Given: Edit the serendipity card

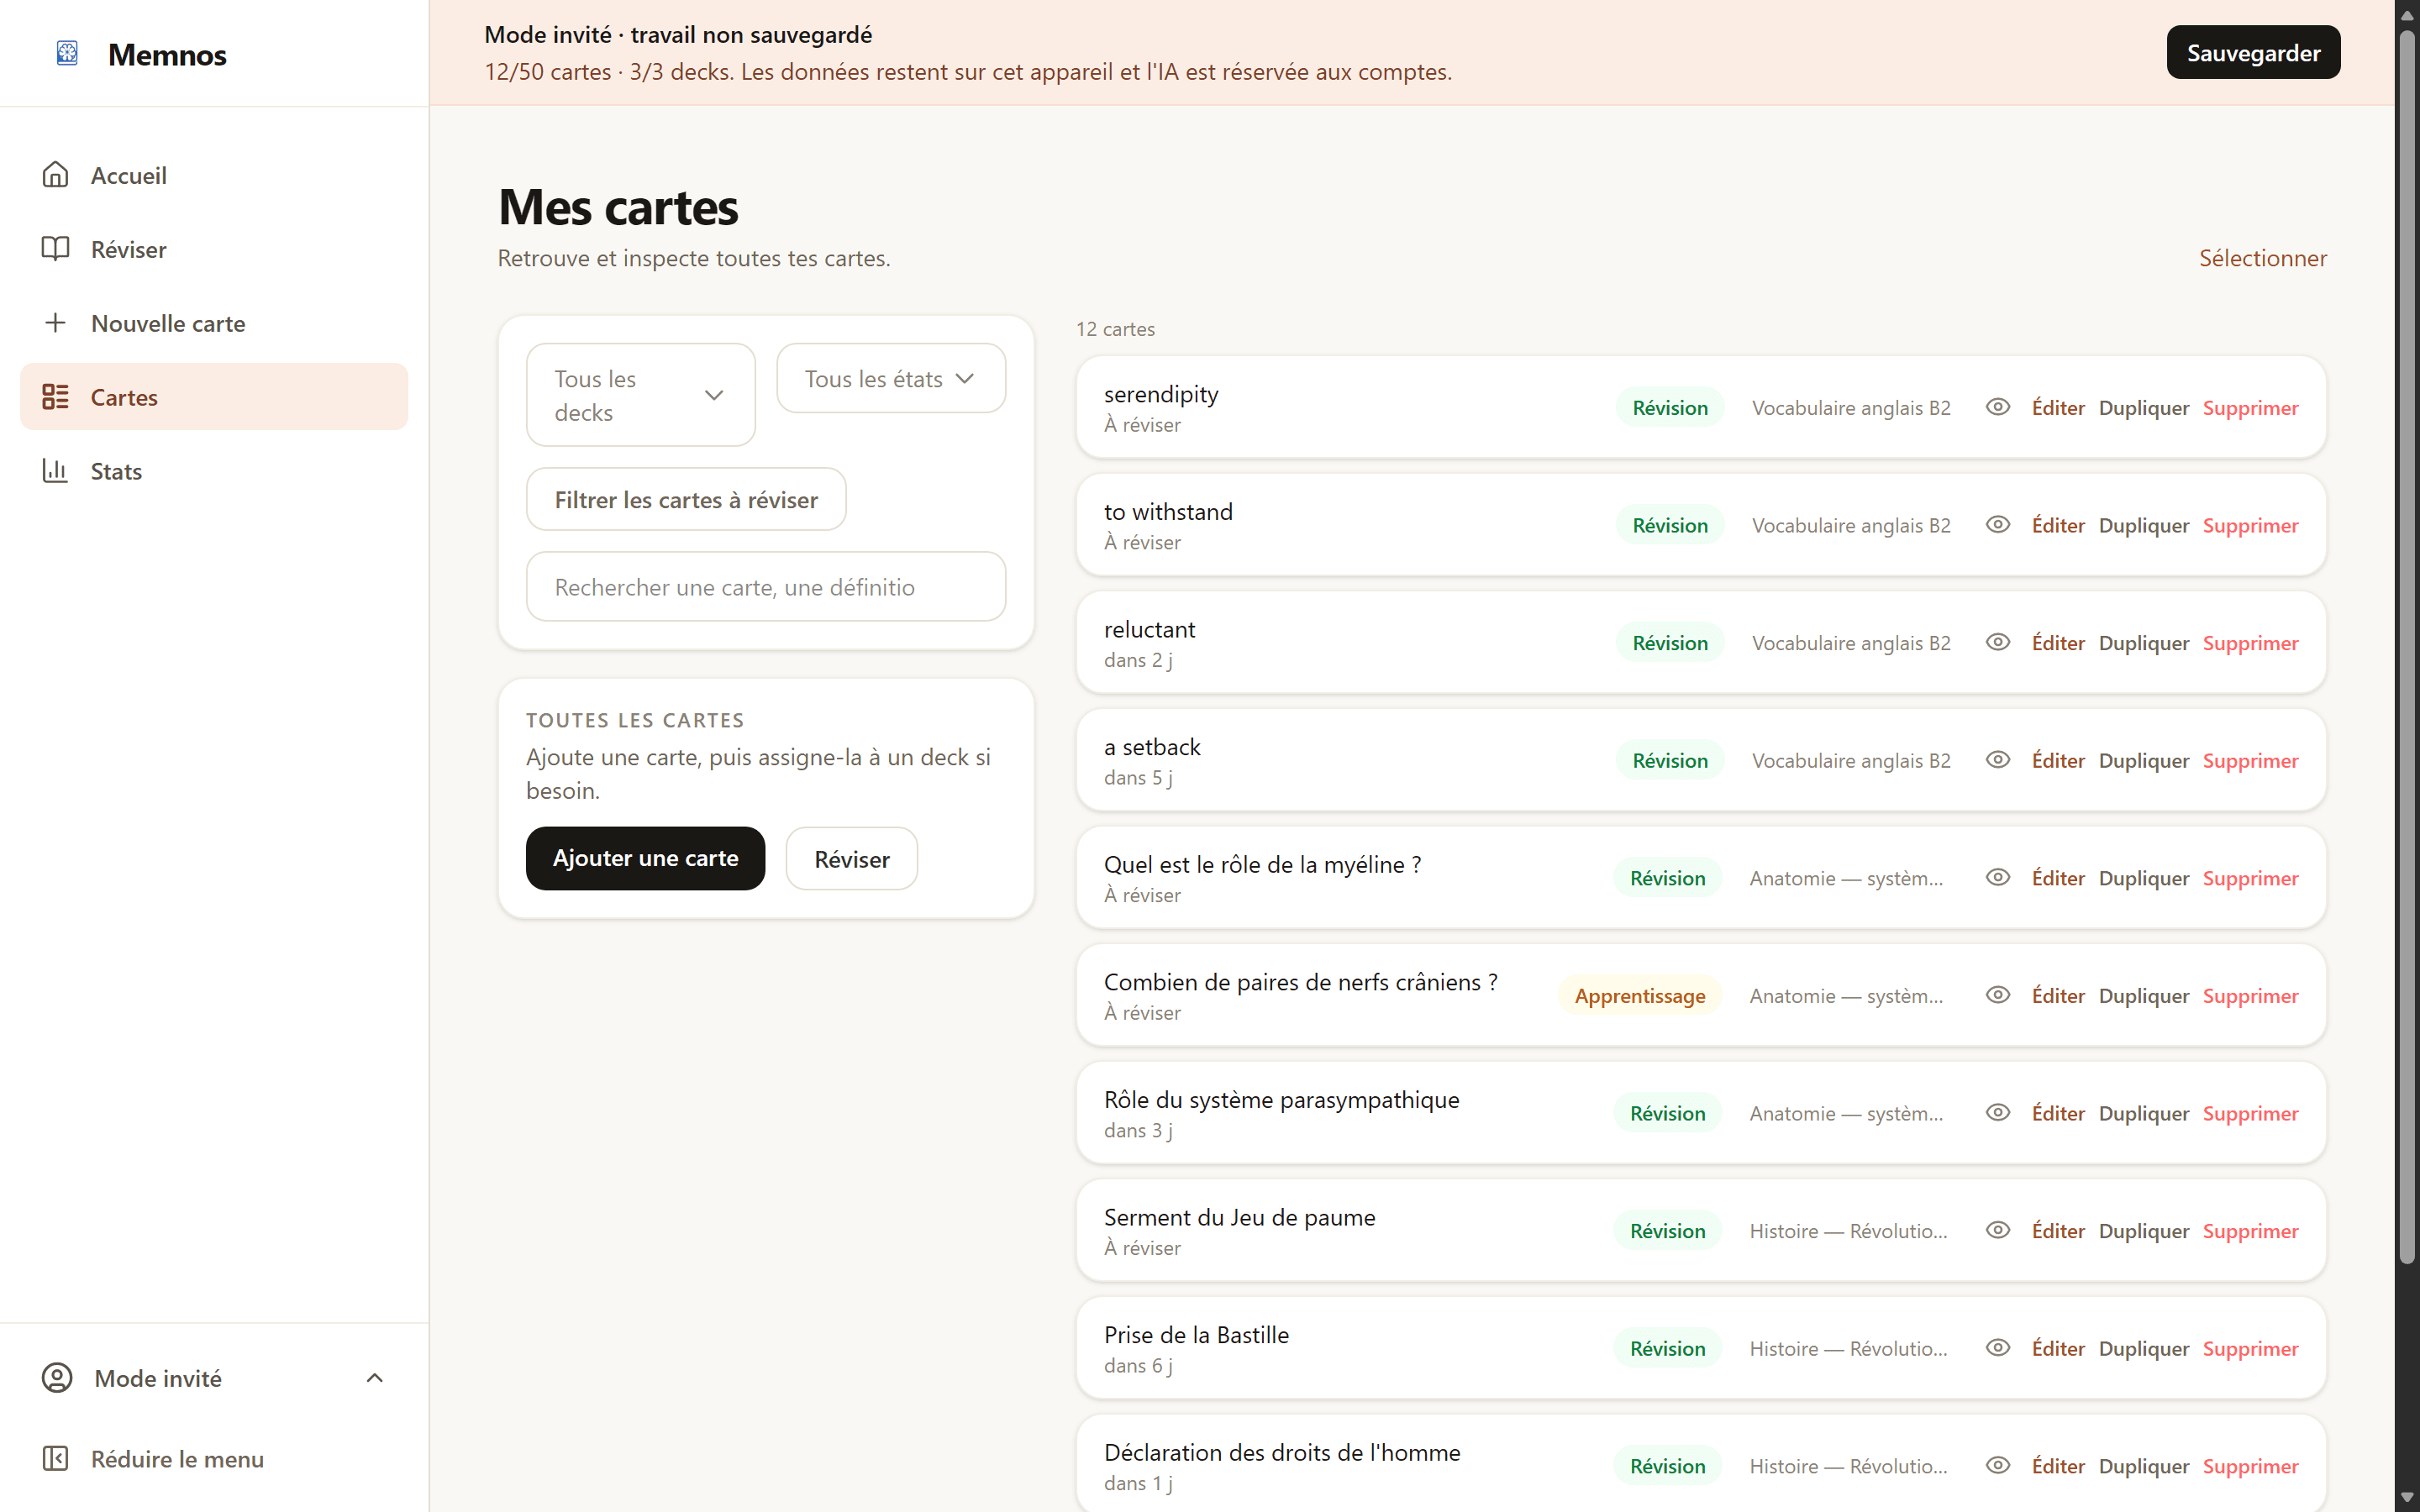Looking at the screenshot, I should (x=2058, y=408).
